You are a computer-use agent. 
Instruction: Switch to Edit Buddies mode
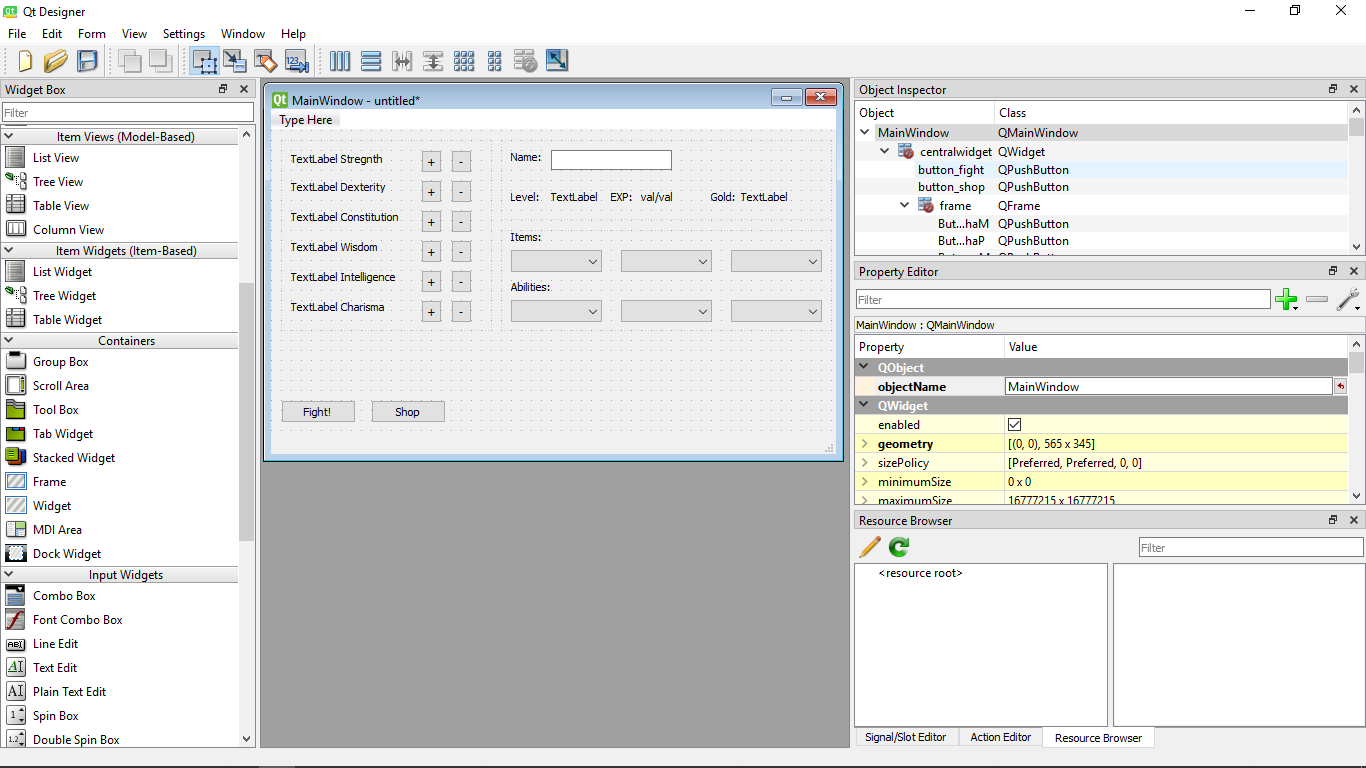click(265, 61)
